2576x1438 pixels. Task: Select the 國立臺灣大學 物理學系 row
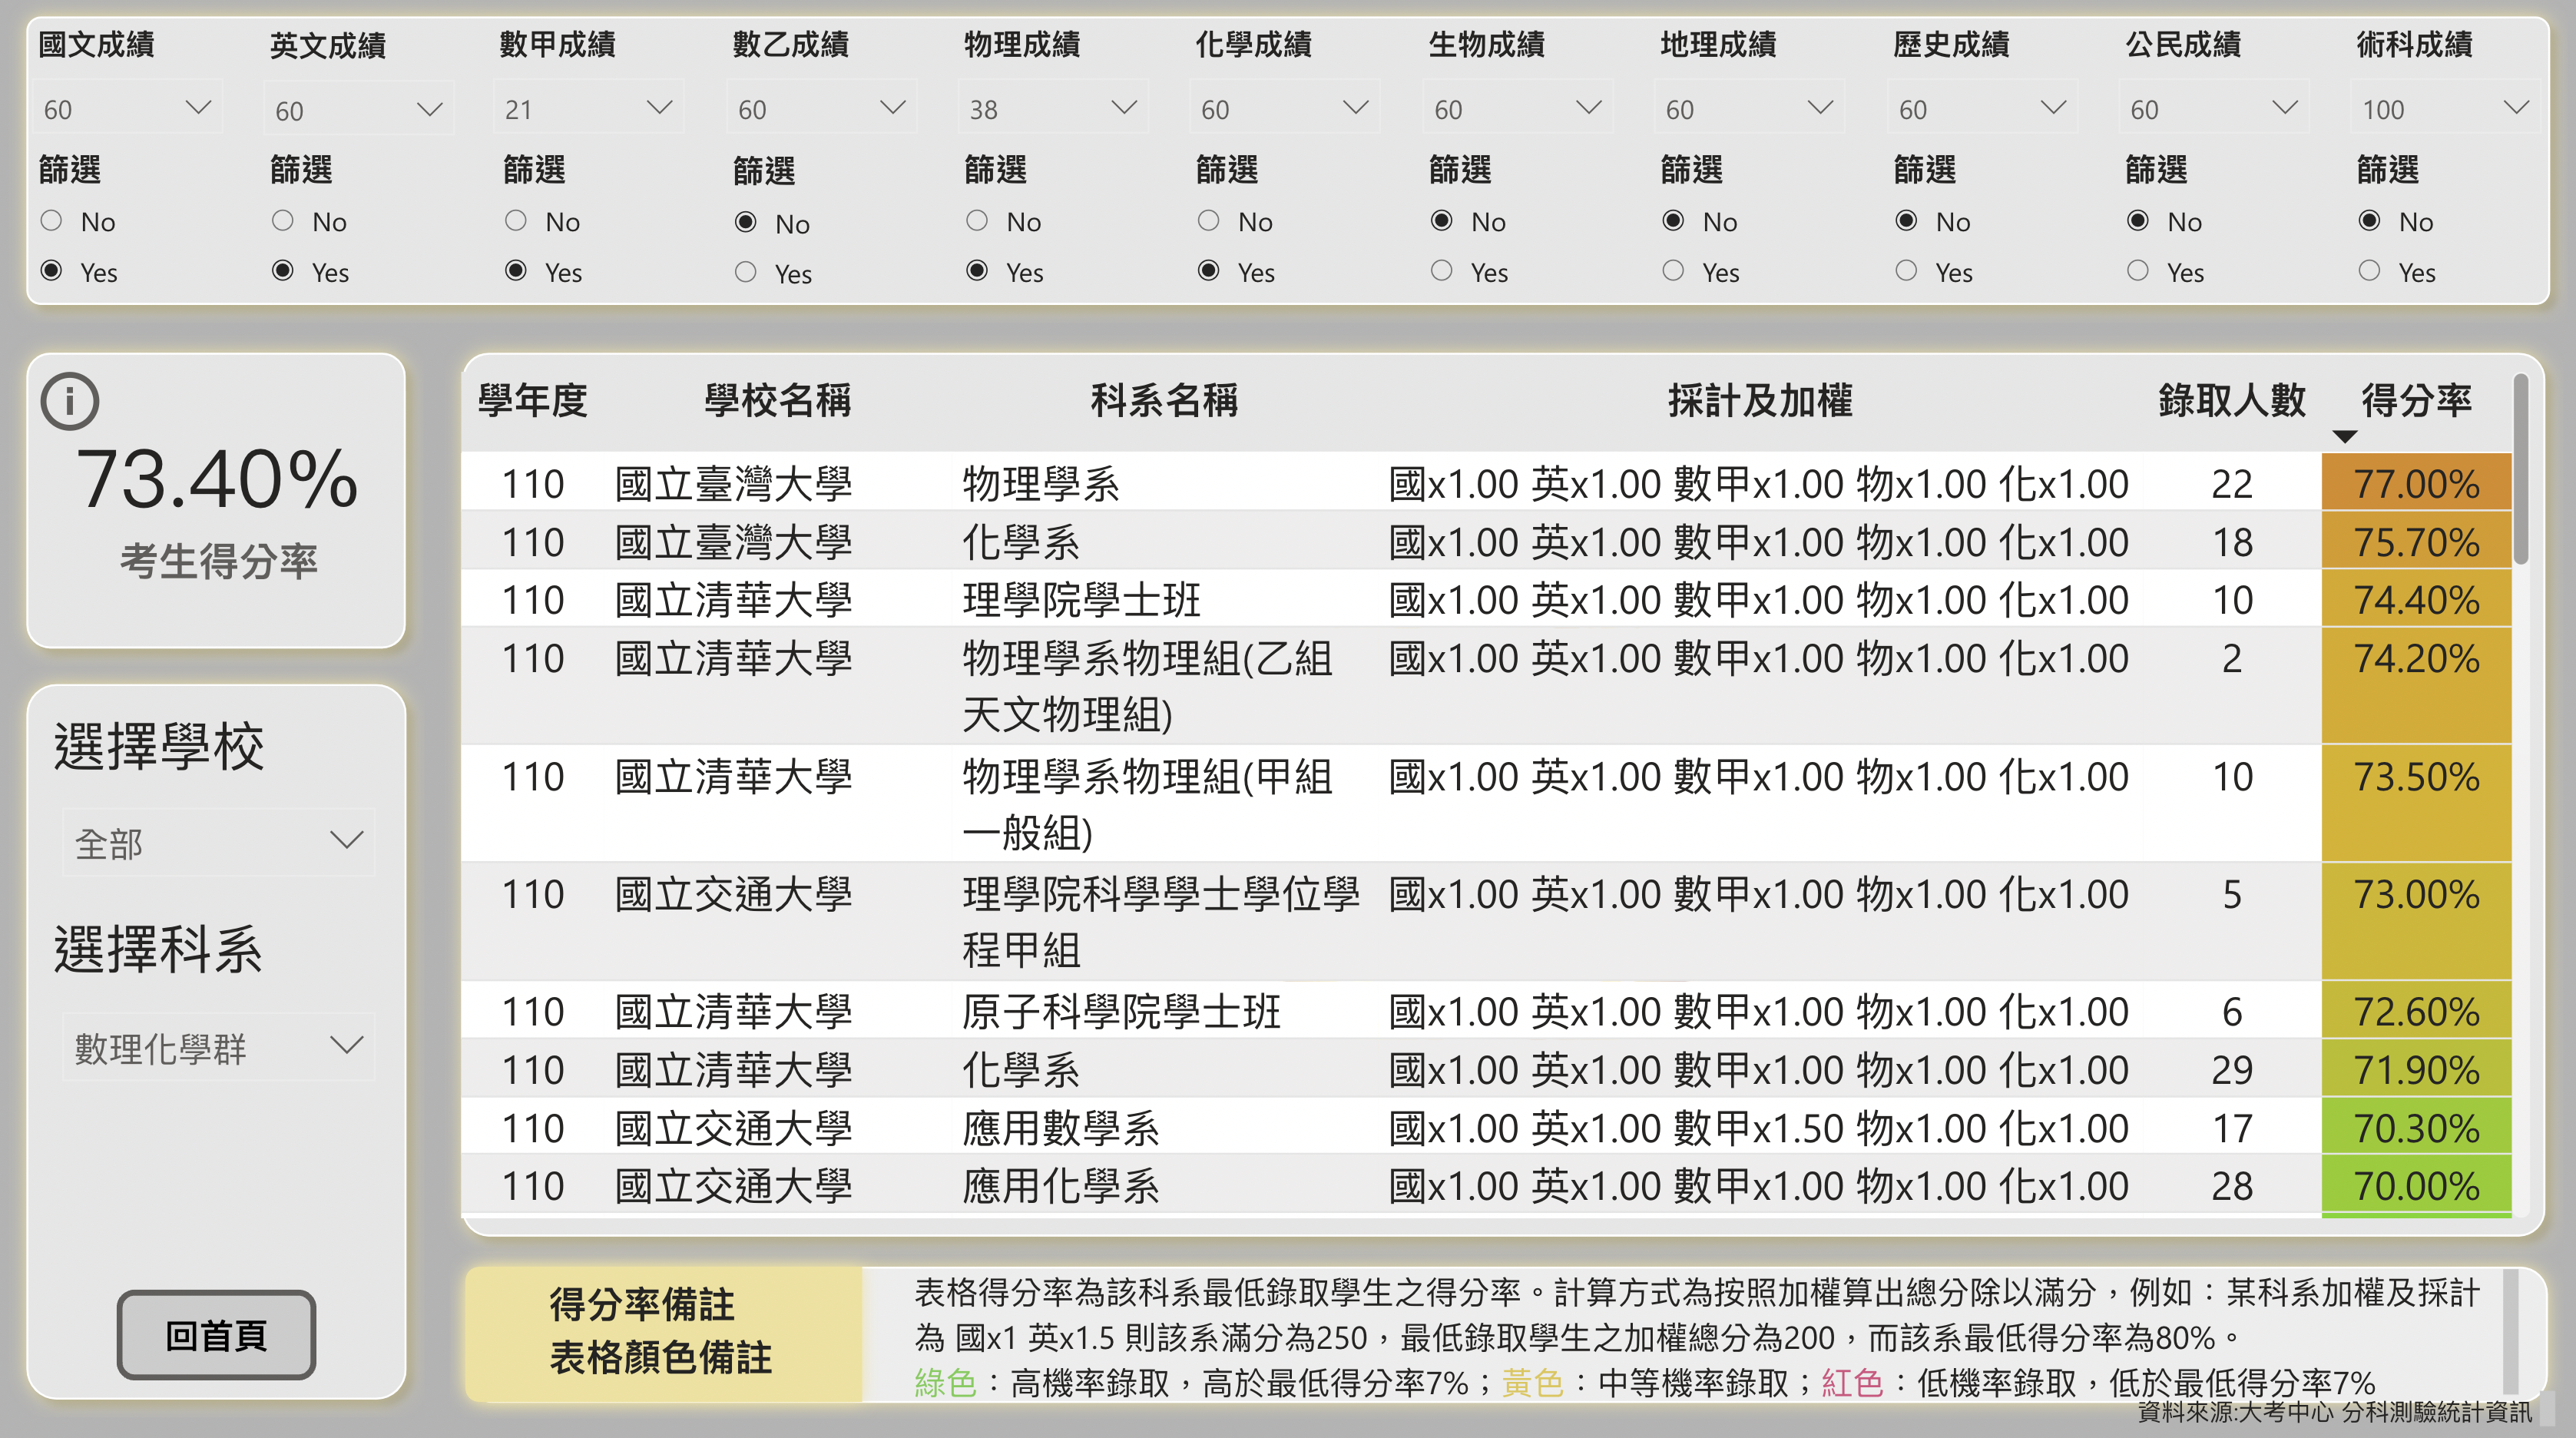[1040, 484]
